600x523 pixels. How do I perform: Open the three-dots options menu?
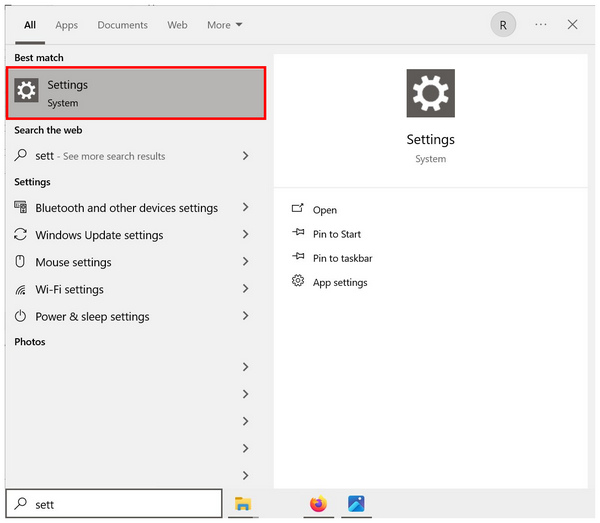click(x=541, y=24)
